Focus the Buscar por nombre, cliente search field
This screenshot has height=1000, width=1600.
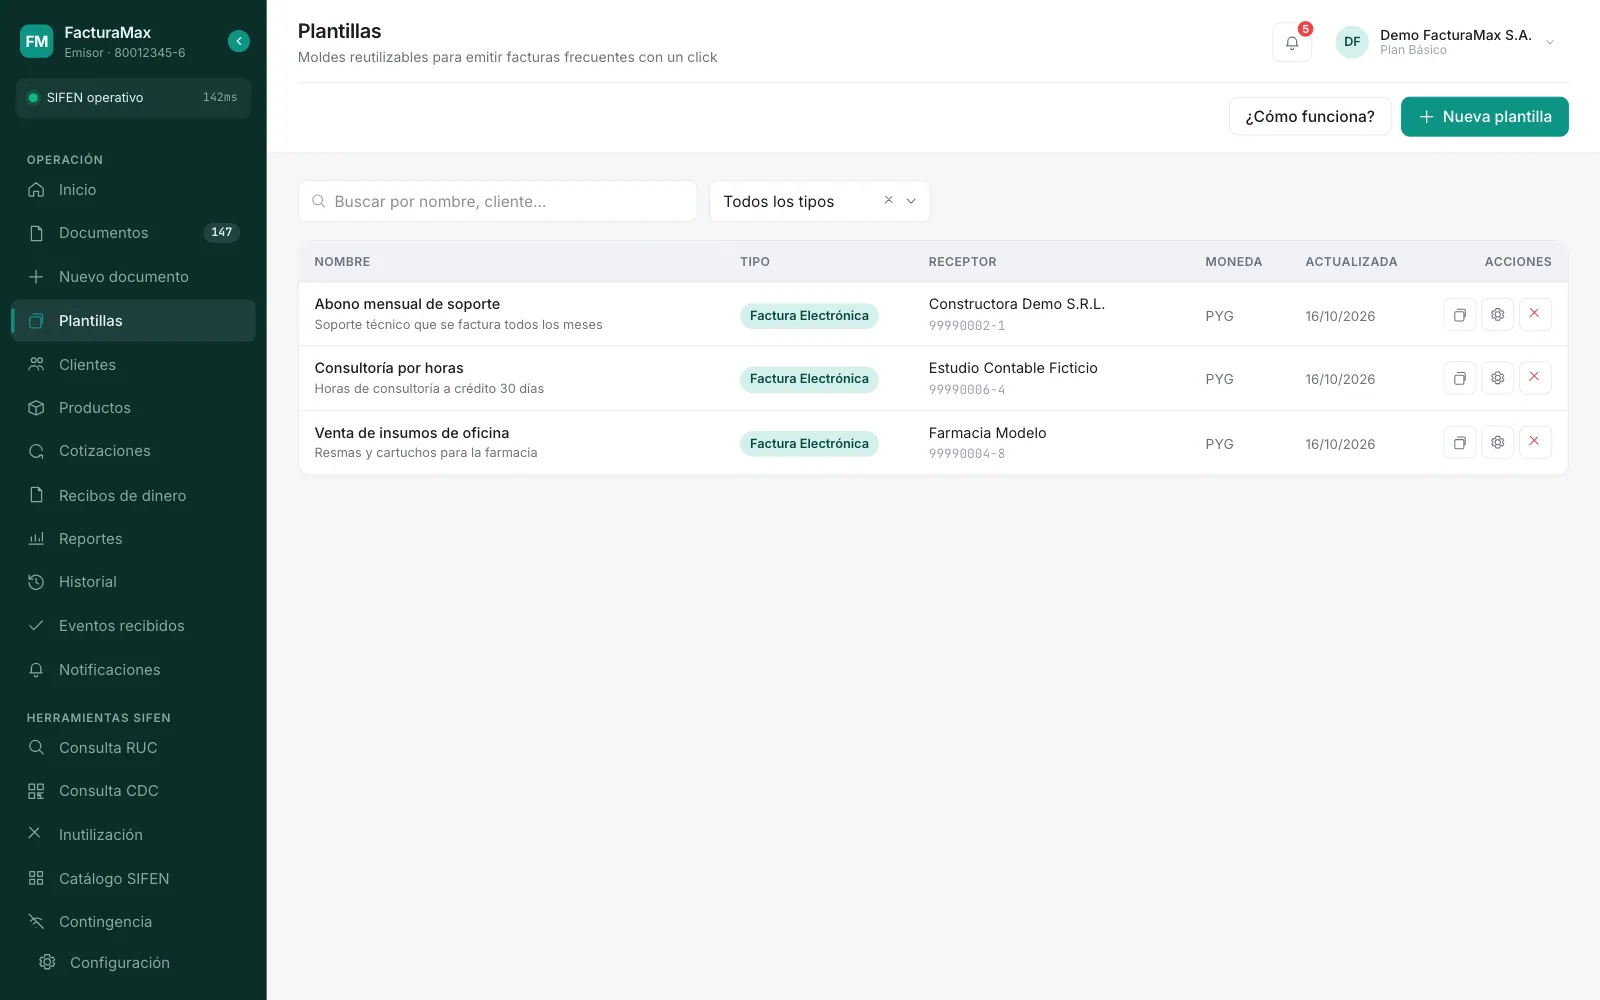point(498,201)
